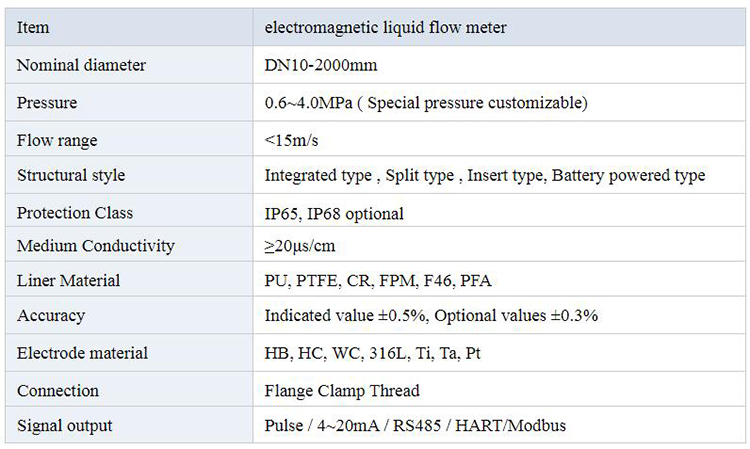This screenshot has width=750, height=449.
Task: Click the "Protection Class" label
Action: [x=75, y=213]
